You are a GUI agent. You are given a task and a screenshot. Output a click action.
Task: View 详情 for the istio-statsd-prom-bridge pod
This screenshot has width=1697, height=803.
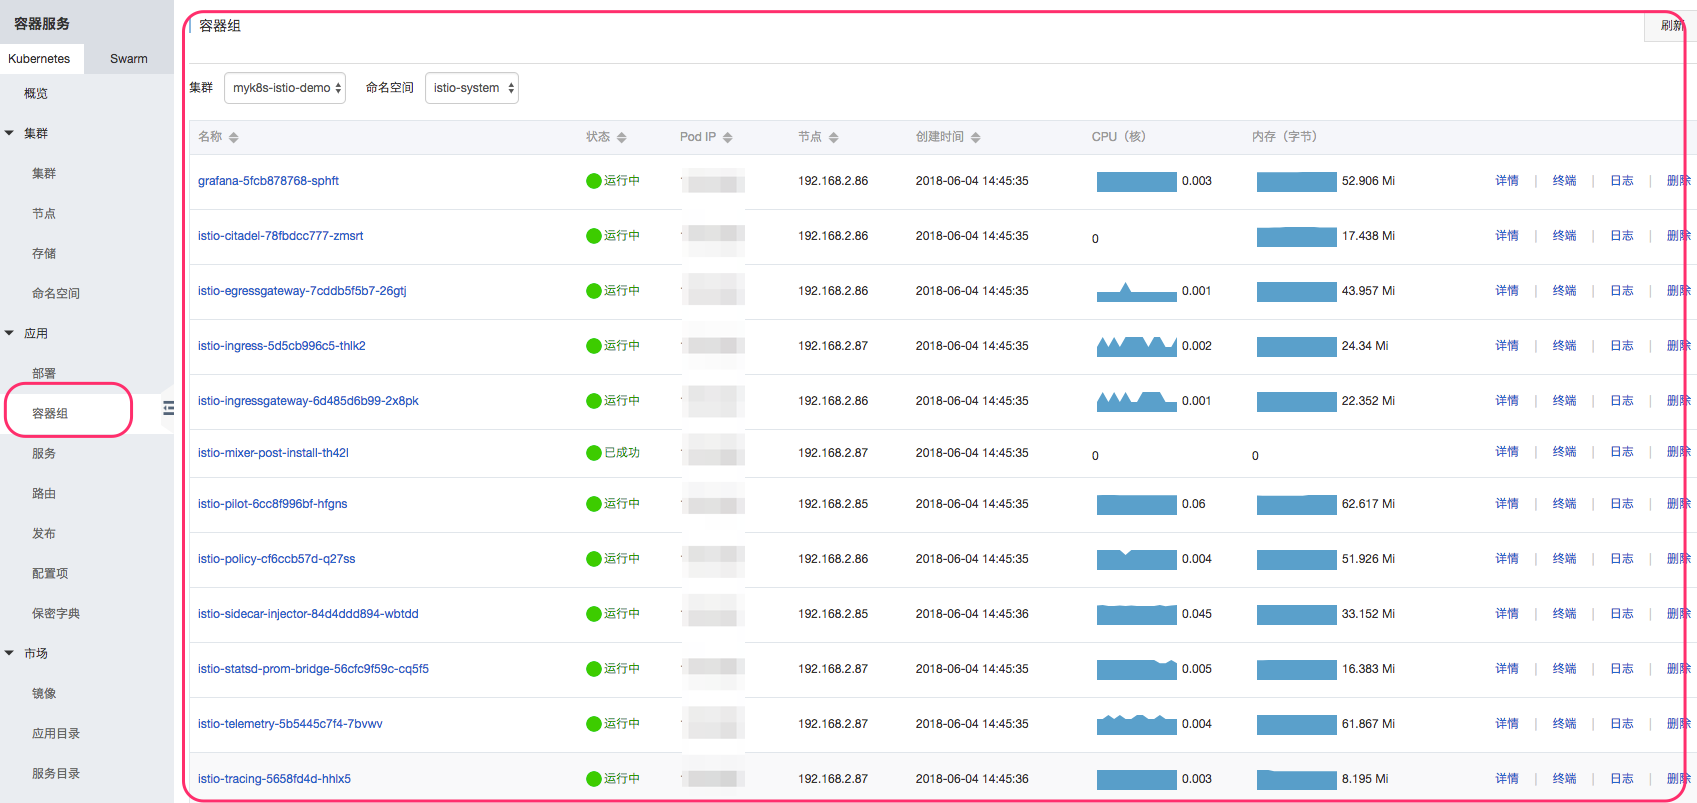click(x=1507, y=669)
